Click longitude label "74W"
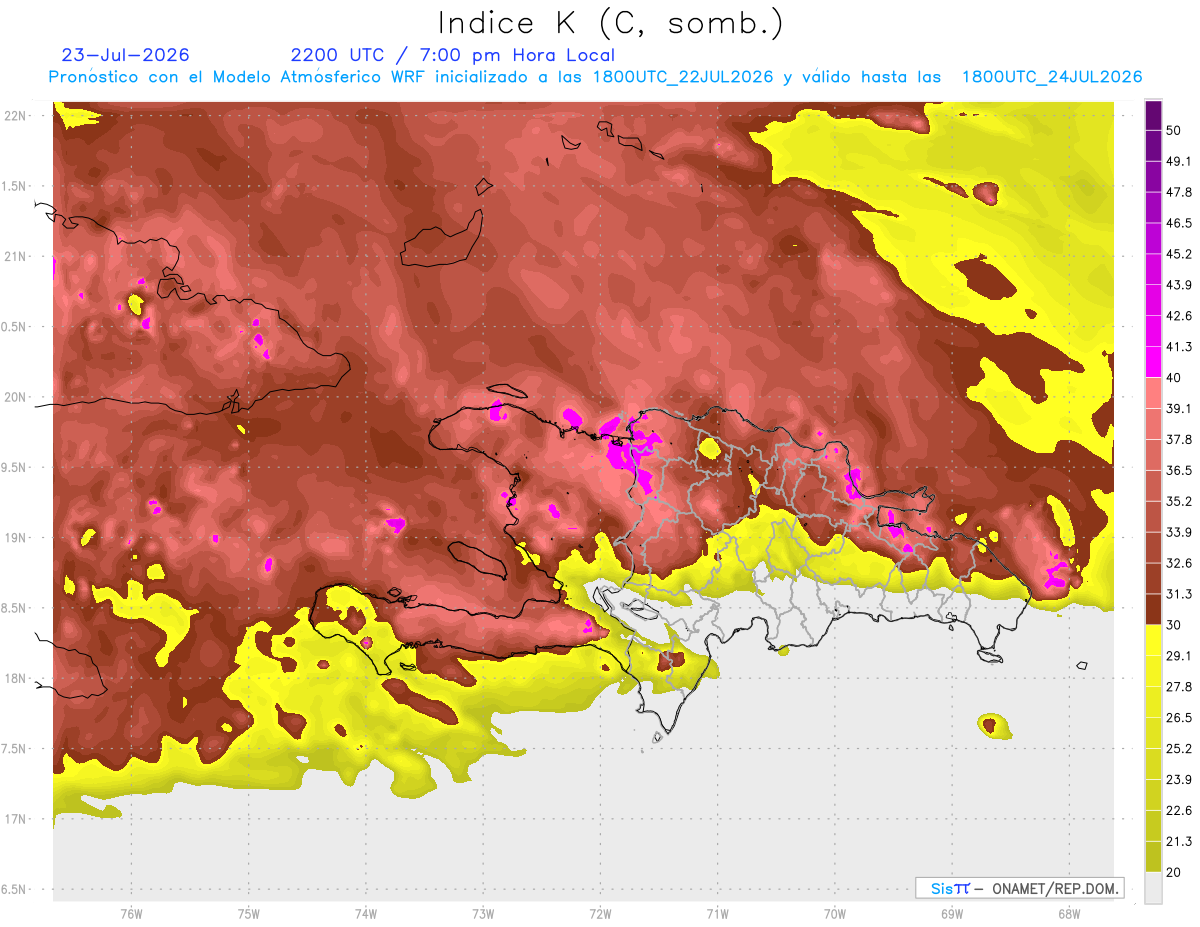 365,914
